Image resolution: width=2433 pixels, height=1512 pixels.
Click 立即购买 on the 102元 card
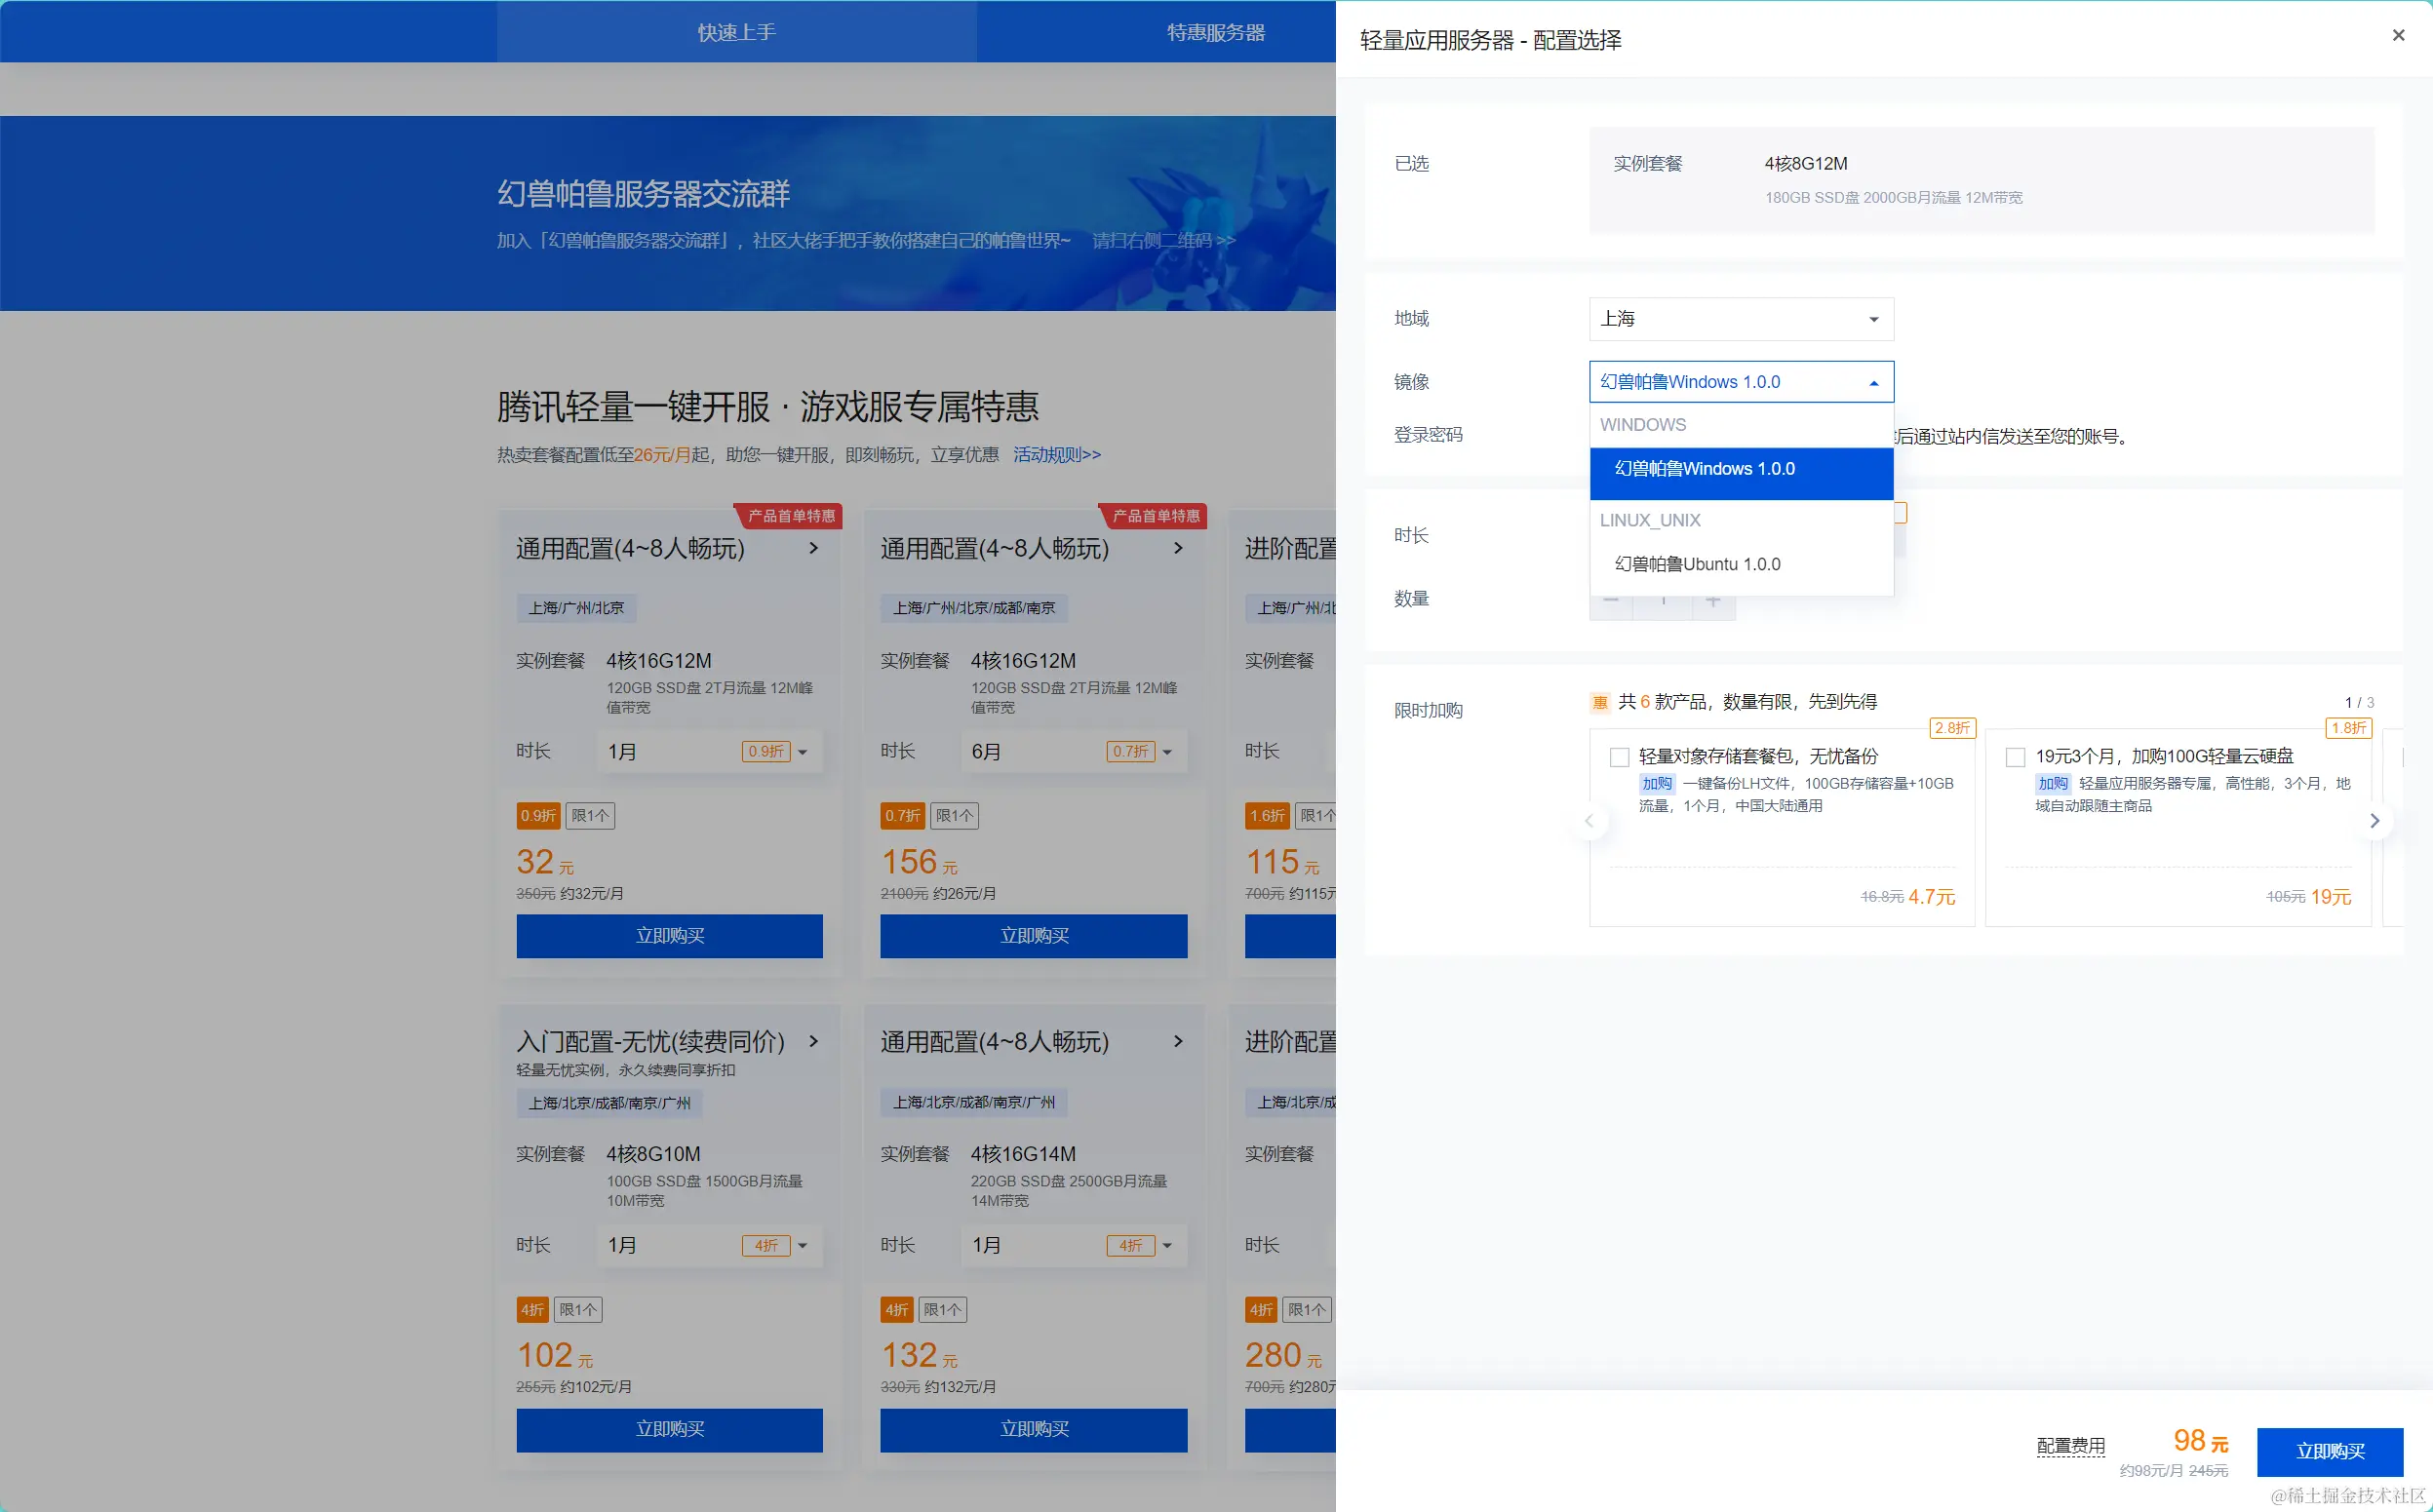tap(669, 1430)
